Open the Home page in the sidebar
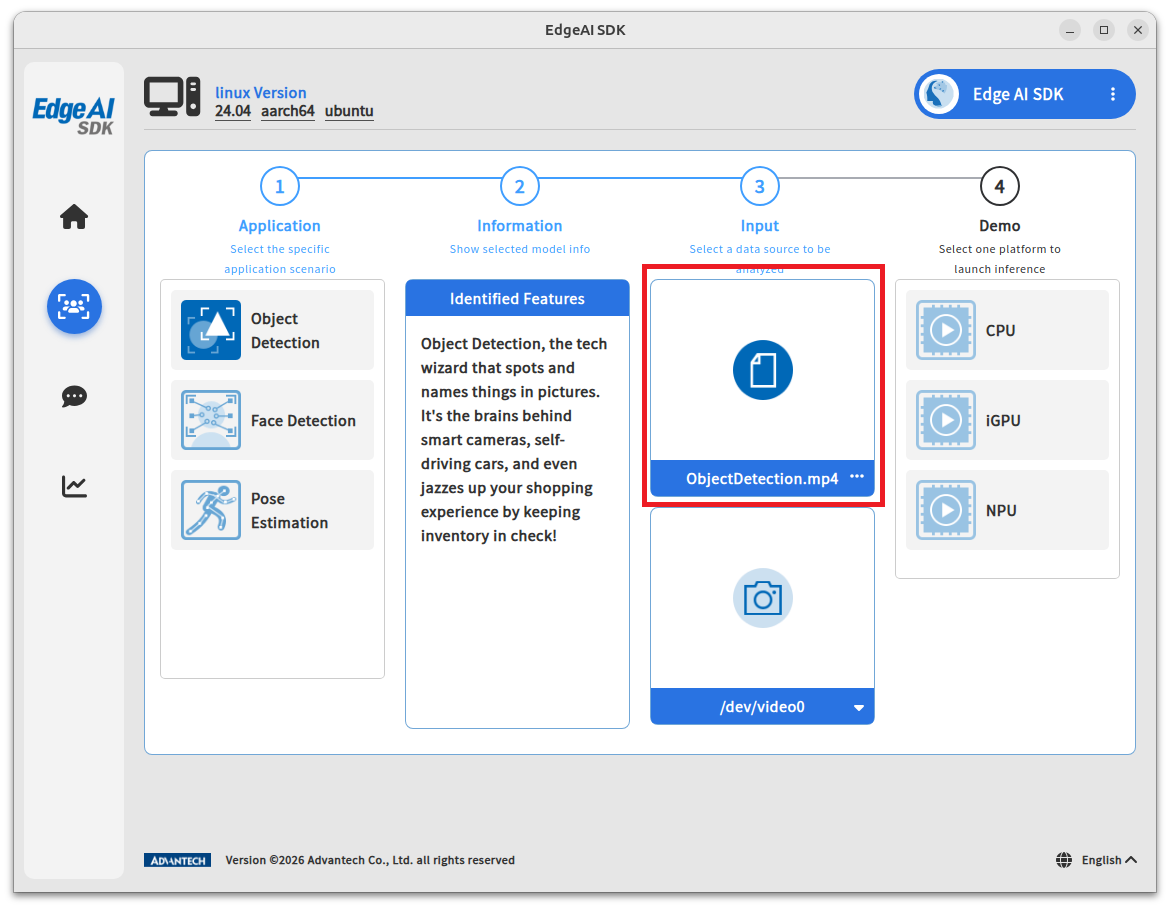The height and width of the screenshot is (909, 1170). 74,216
